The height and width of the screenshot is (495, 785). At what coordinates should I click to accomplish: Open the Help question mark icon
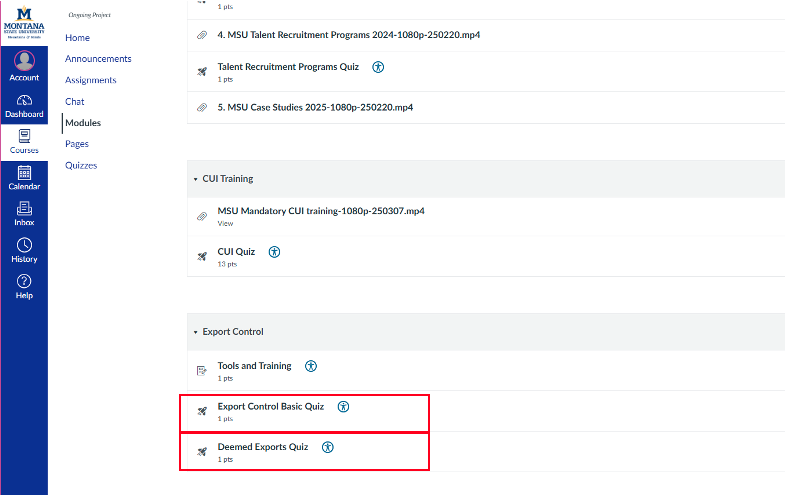(x=24, y=281)
